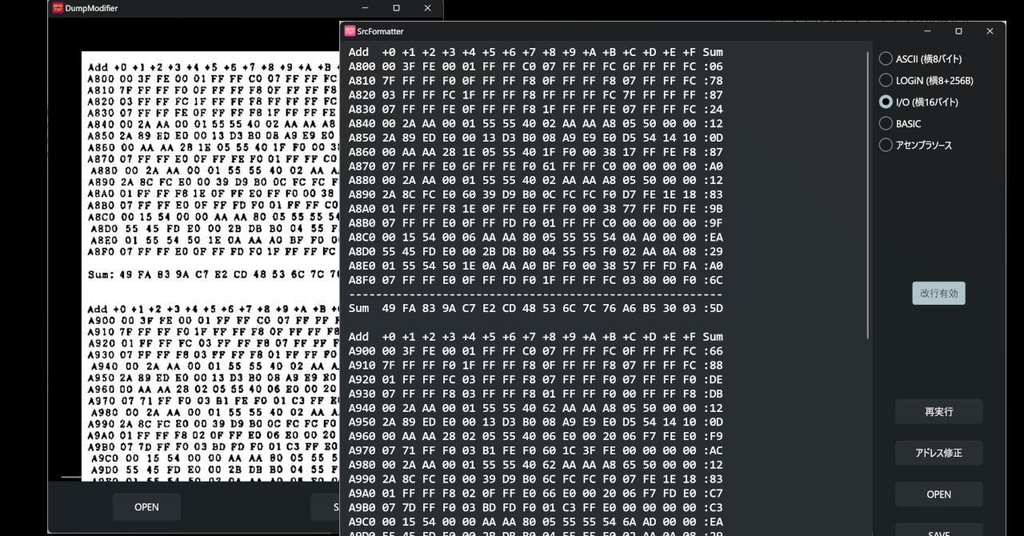Click the A8E0 line in SrcFormatter
1024x536 pixels.
(536, 266)
